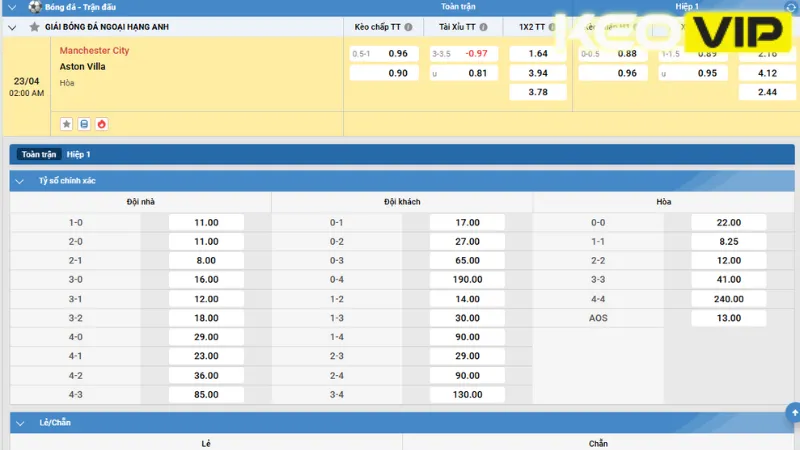Bet on Manchester City 1X2 odds 1.64
The width and height of the screenshot is (800, 450).
click(538, 53)
